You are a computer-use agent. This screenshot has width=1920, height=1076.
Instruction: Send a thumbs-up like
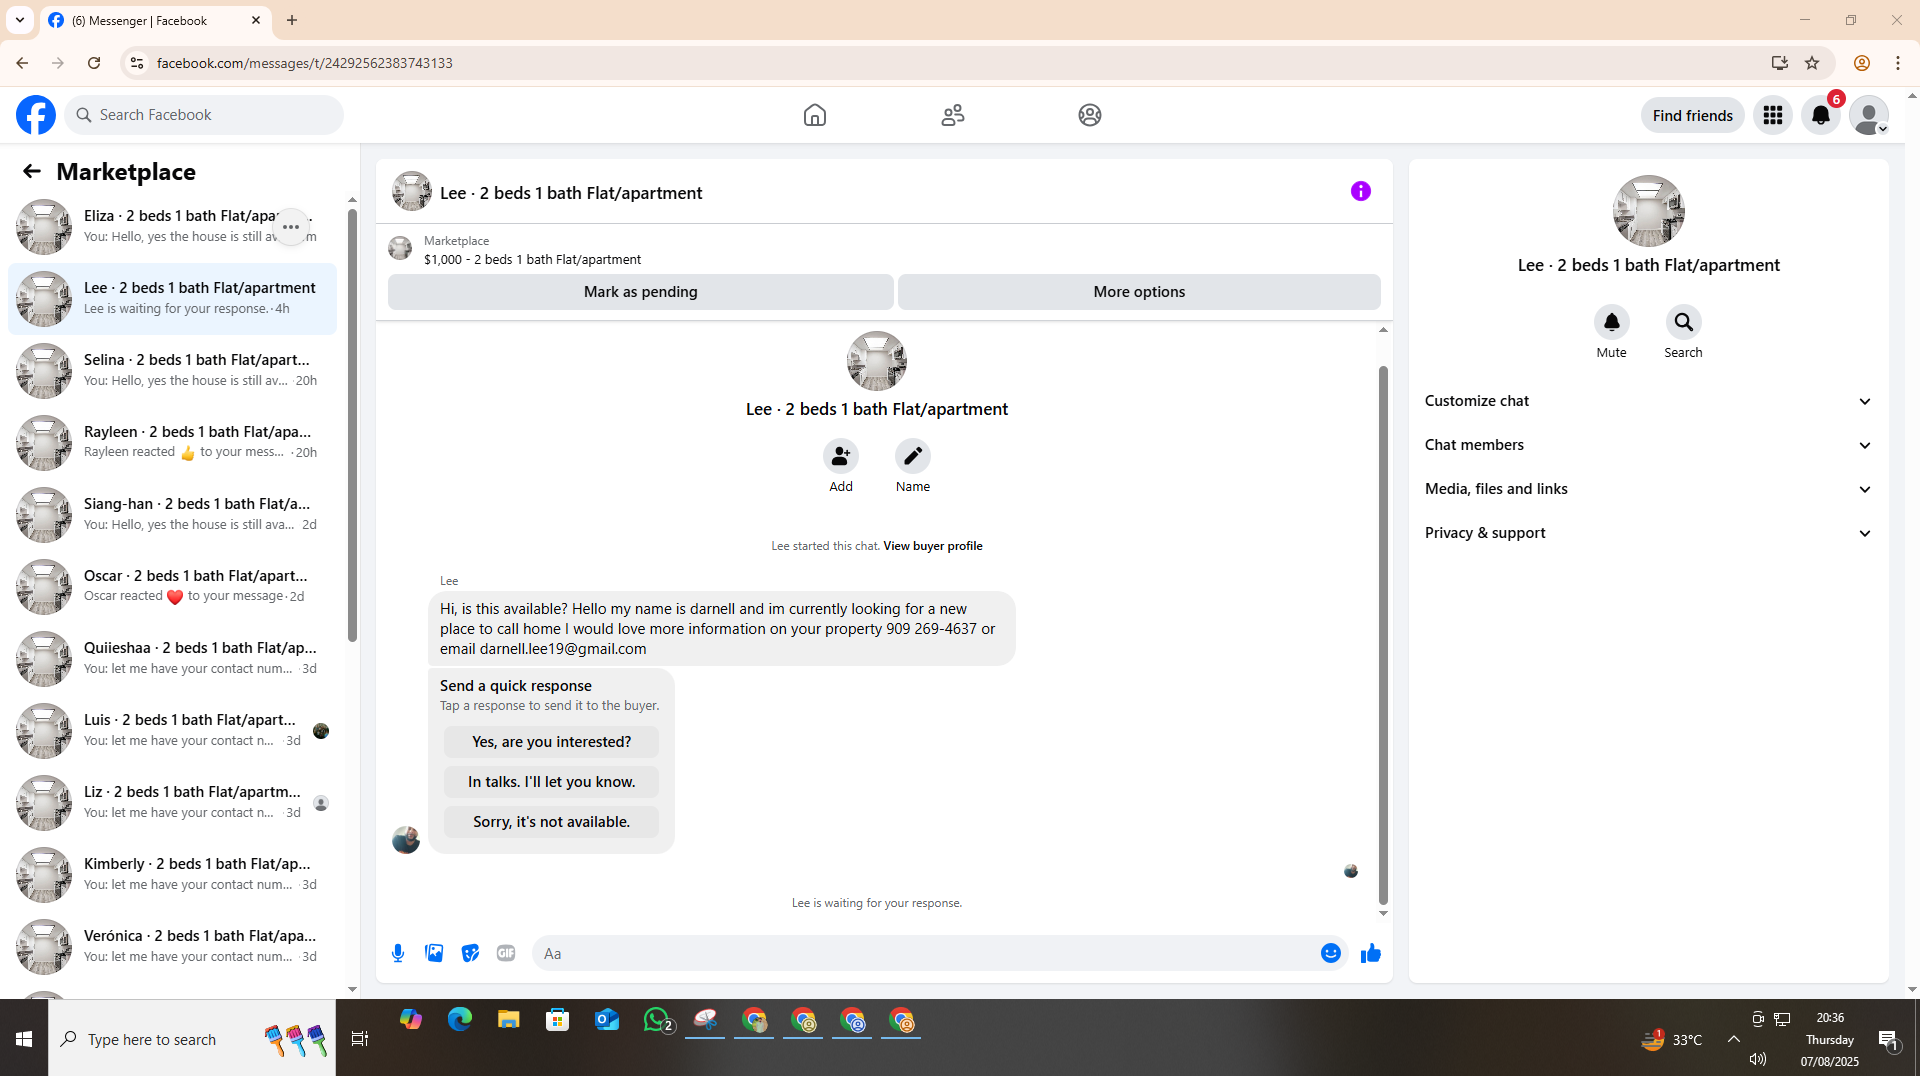point(1371,953)
